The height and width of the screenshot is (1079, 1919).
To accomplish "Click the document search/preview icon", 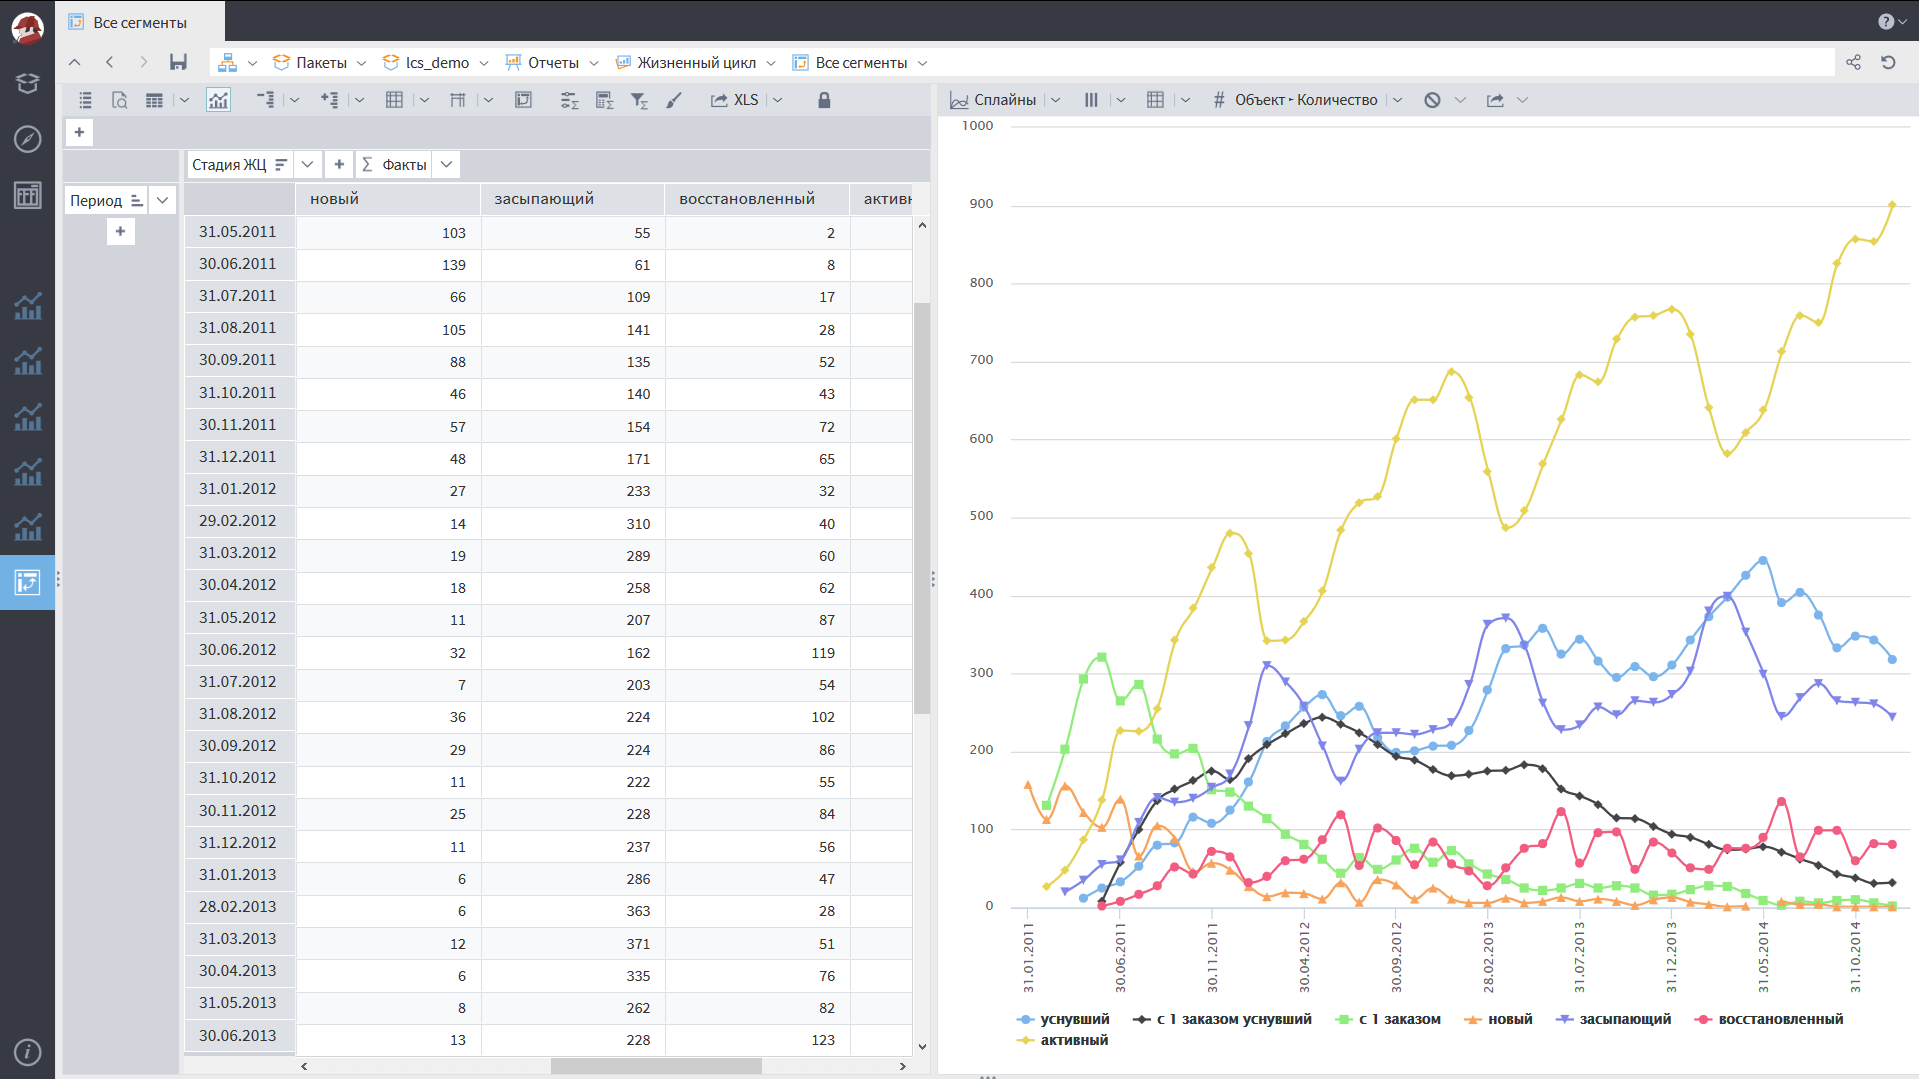I will (119, 100).
